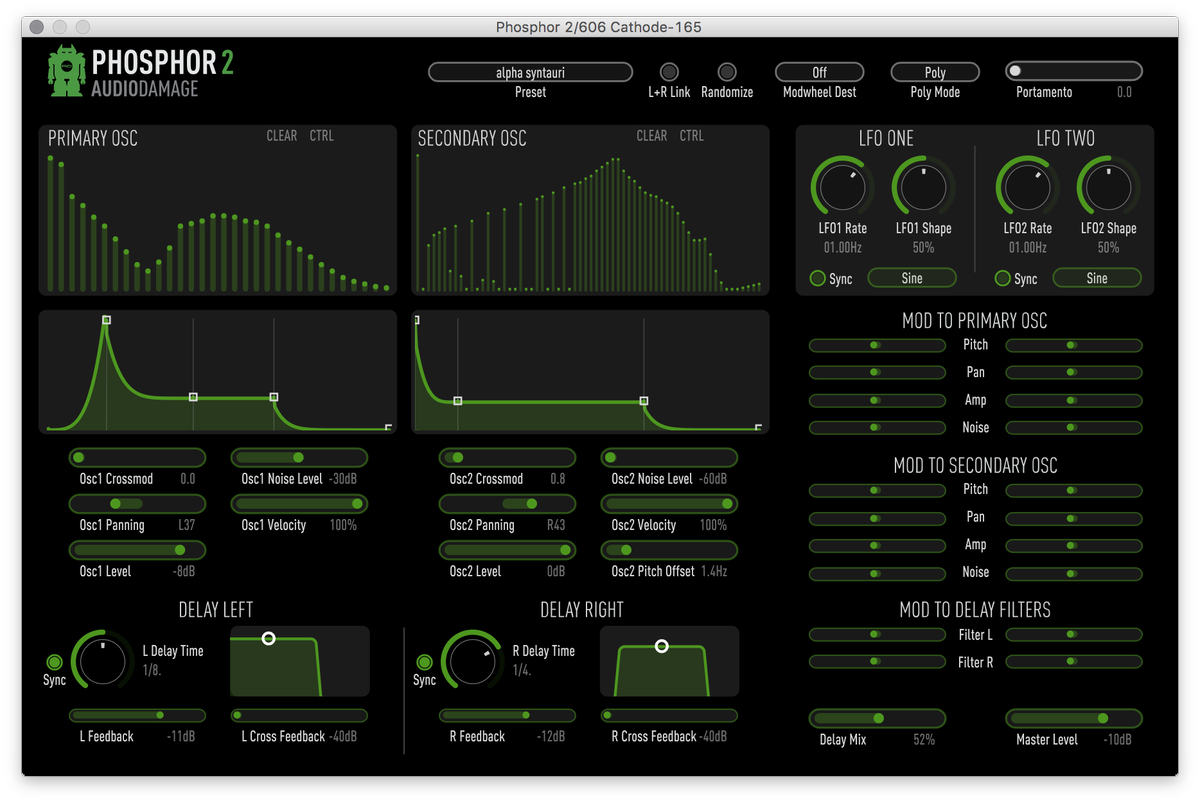Image resolution: width=1200 pixels, height=803 pixels.
Task: Click LFO One Pan slider for Primary Osc
Action: click(x=877, y=373)
